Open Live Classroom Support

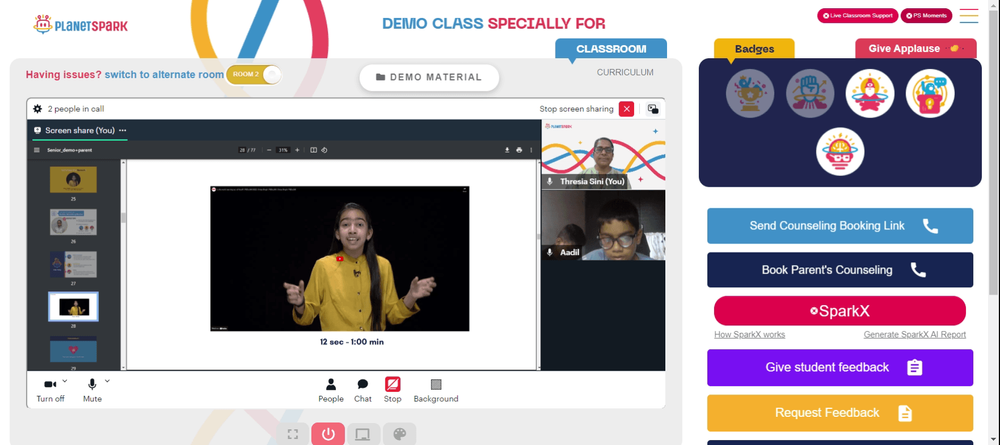pyautogui.click(x=857, y=15)
